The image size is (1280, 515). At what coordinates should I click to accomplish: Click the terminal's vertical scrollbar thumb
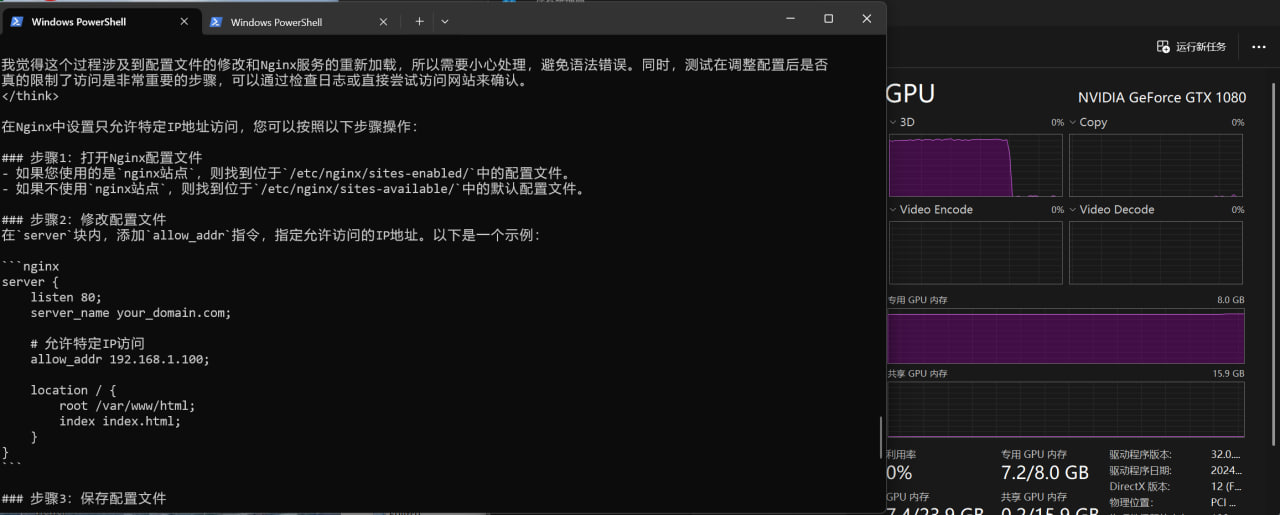881,437
